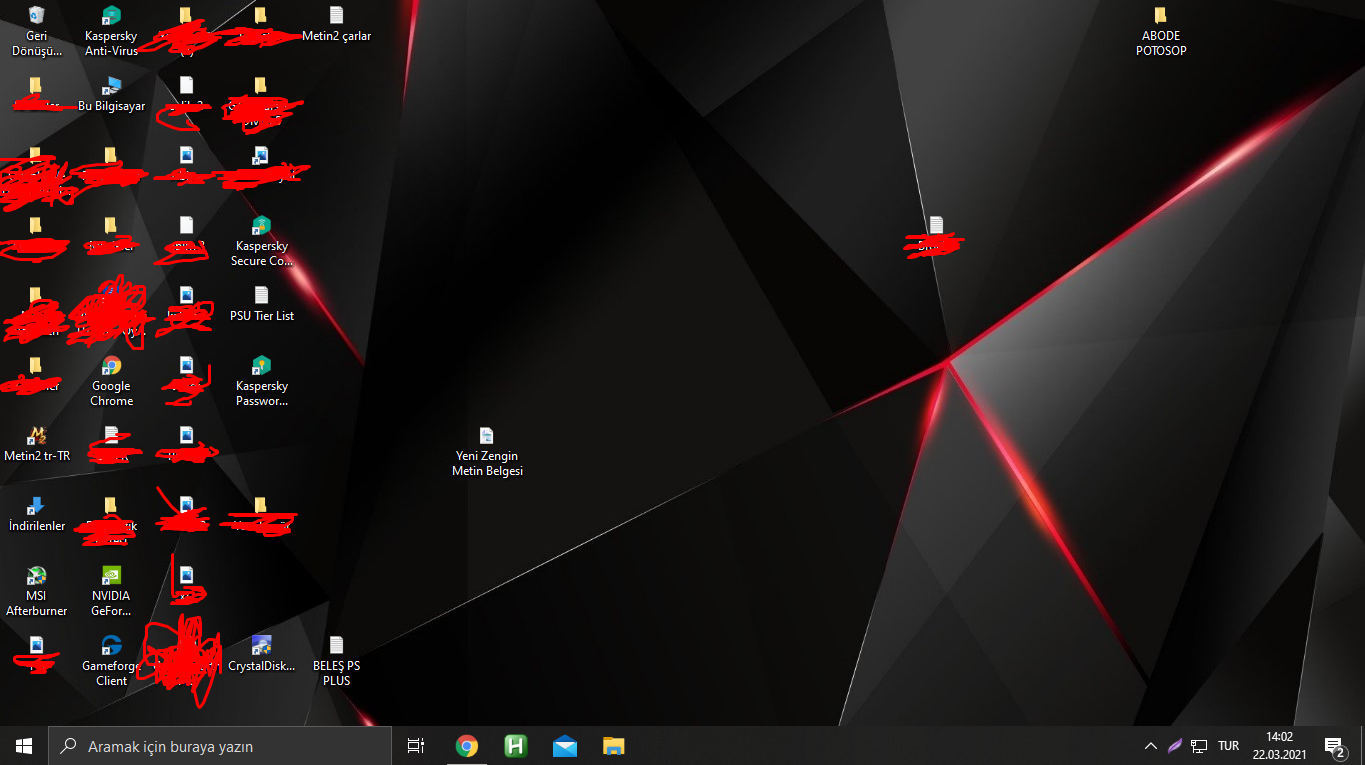Click the 'Aramak için buraya yazın' search box

click(x=220, y=746)
